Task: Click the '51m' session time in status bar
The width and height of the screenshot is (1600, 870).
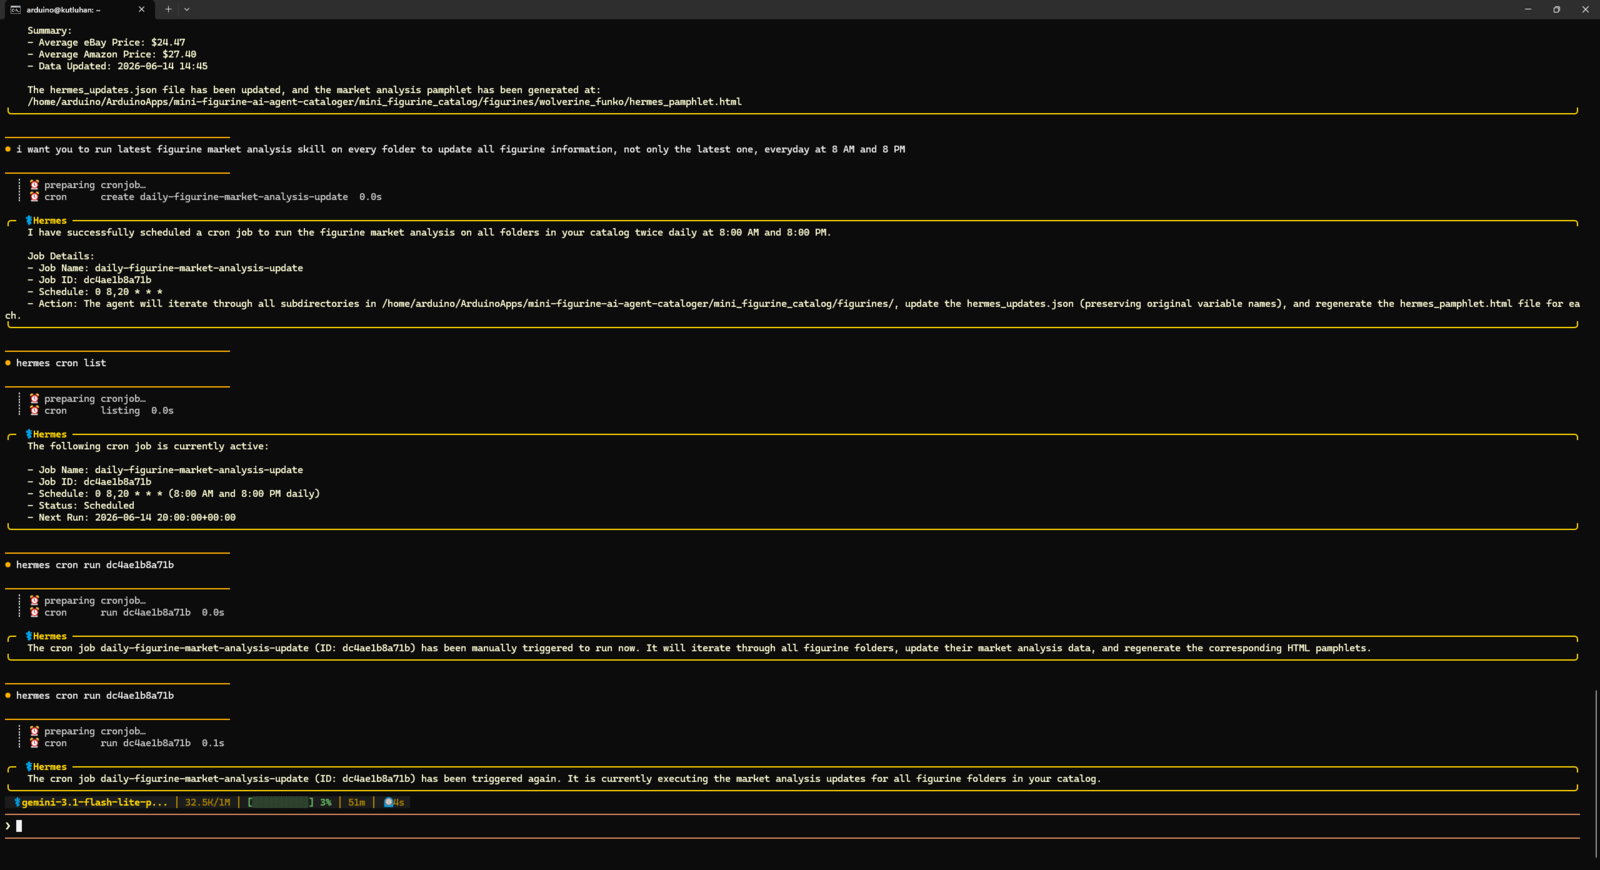Action: coord(357,802)
